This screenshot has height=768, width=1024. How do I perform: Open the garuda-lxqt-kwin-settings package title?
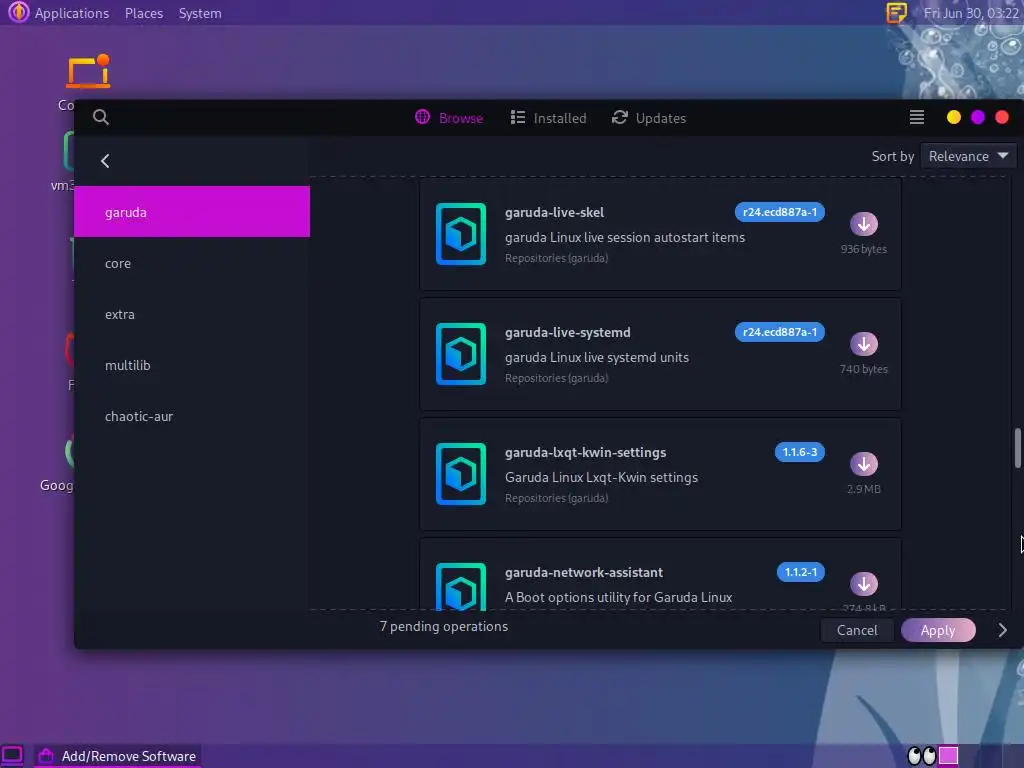click(x=585, y=453)
